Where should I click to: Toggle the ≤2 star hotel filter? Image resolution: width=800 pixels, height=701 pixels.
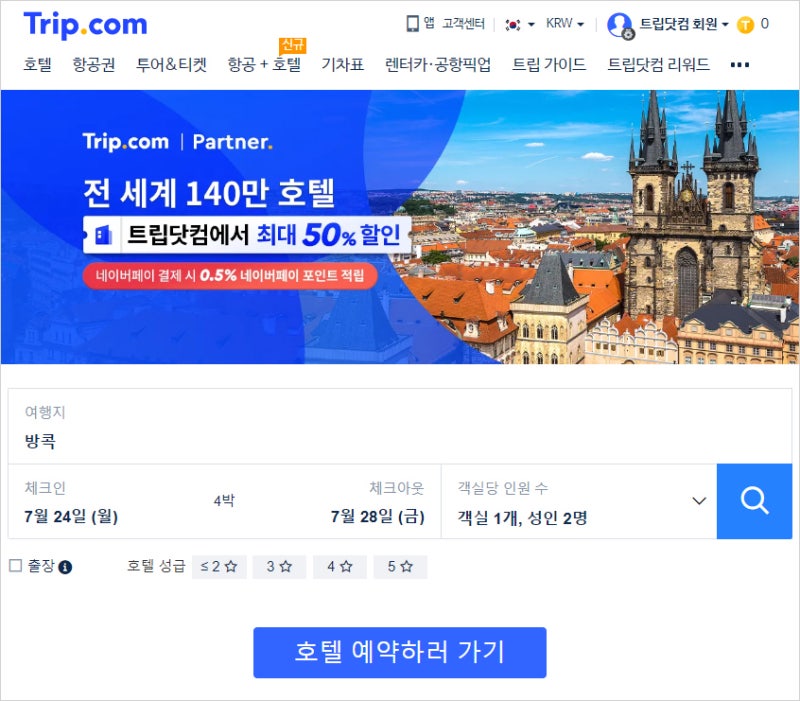[x=219, y=567]
